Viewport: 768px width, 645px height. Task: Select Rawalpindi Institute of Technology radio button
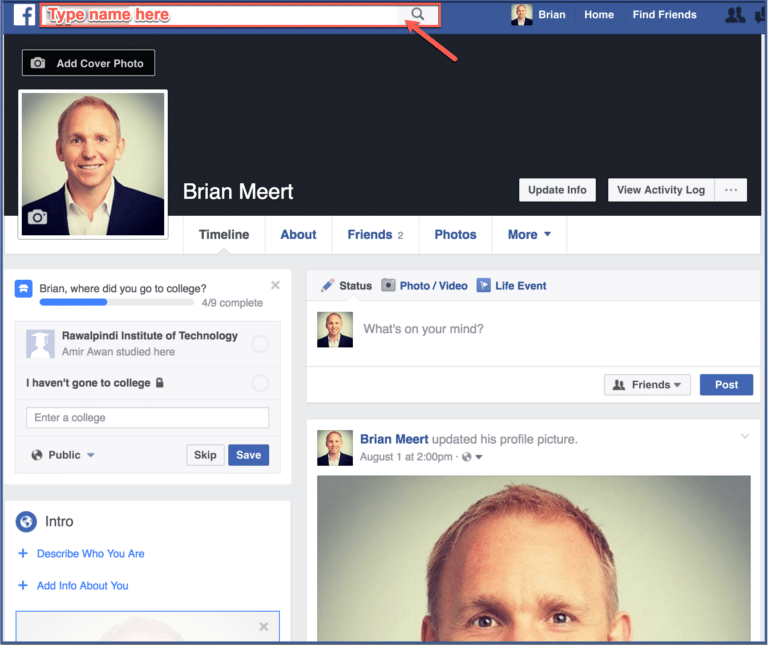260,344
